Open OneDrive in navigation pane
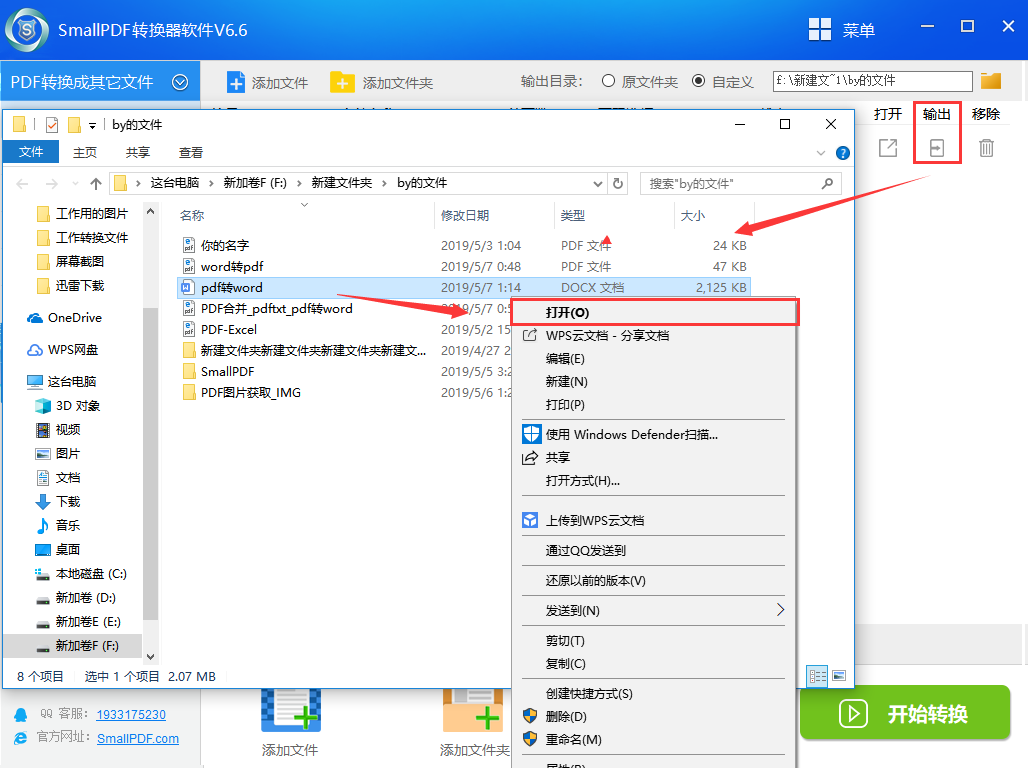The height and width of the screenshot is (768, 1028). pos(64,317)
